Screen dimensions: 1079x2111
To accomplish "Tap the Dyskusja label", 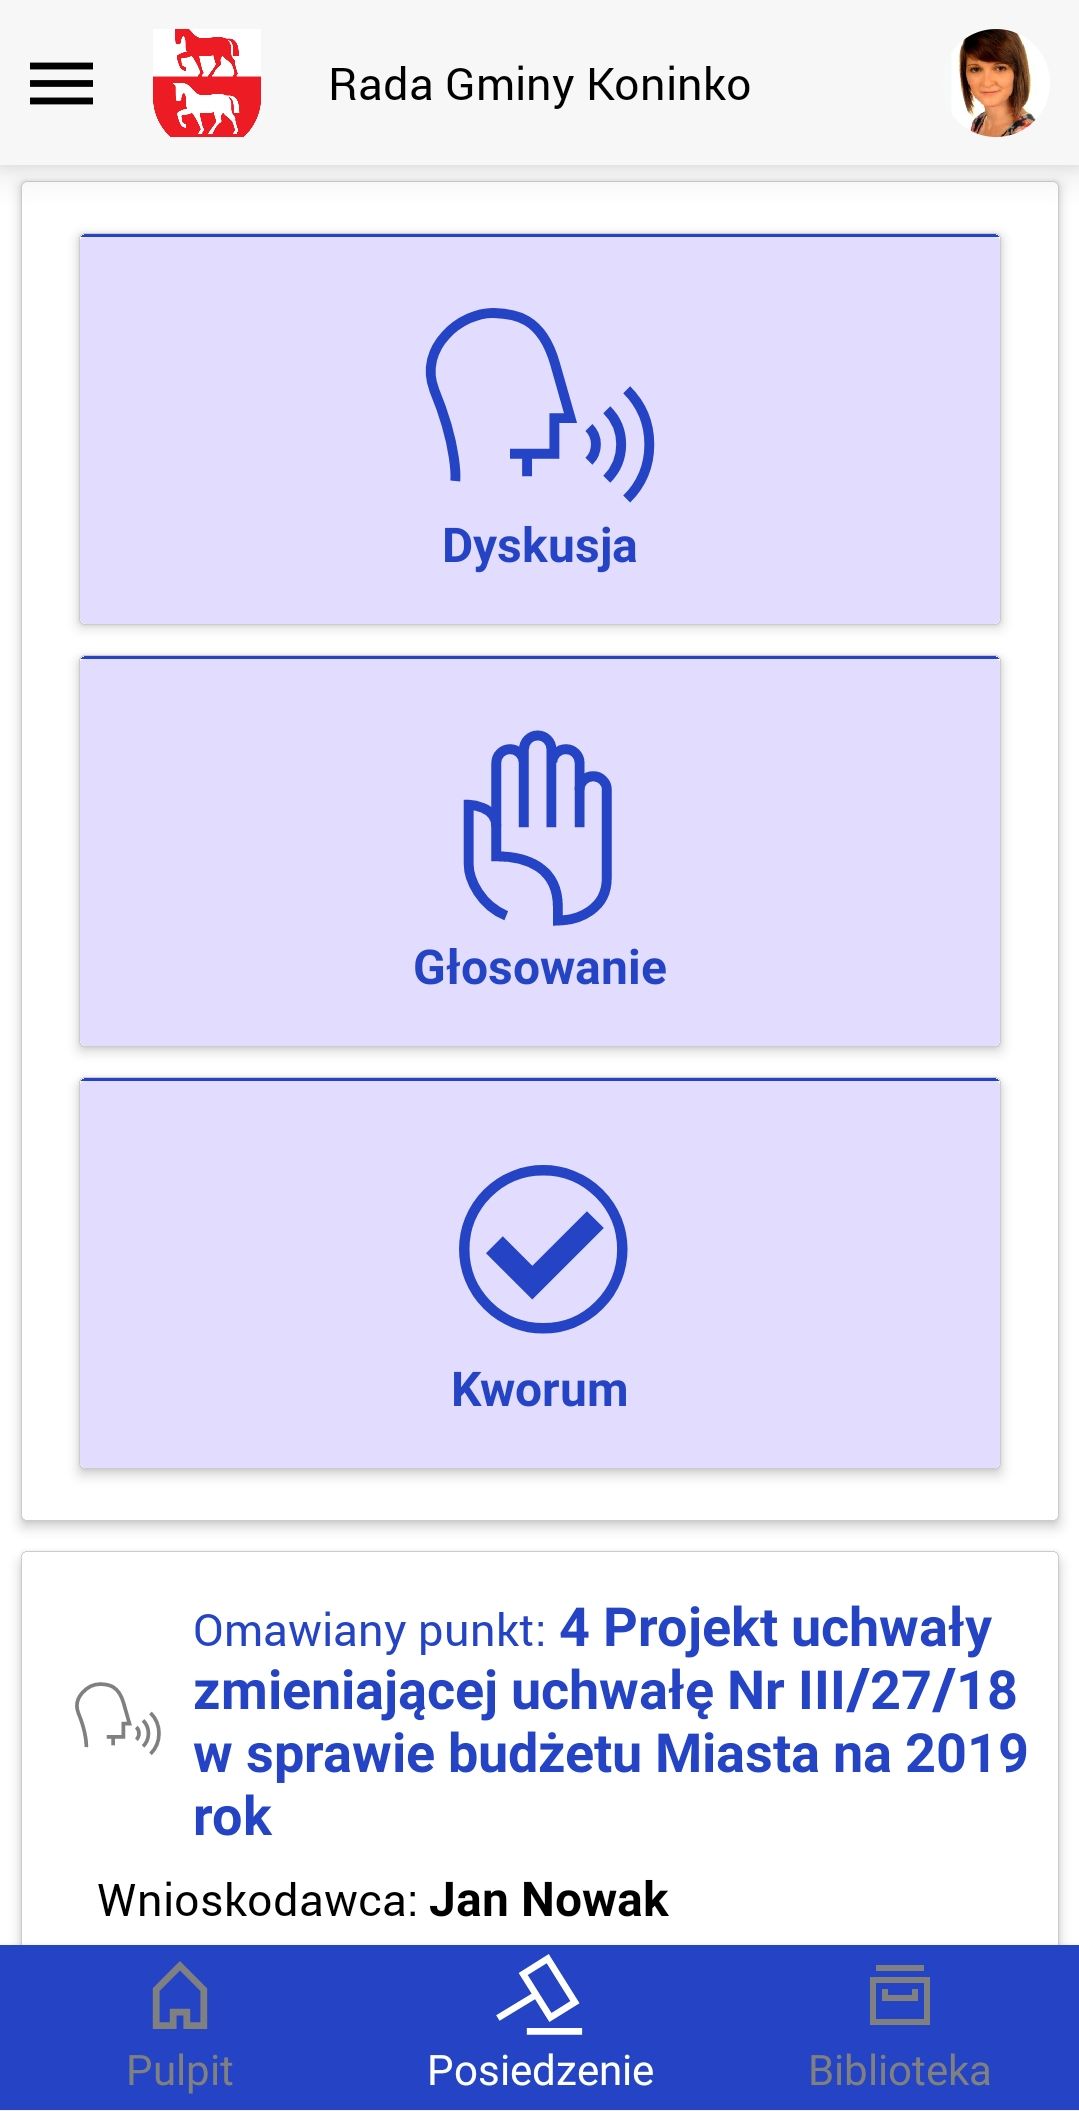I will click(540, 546).
